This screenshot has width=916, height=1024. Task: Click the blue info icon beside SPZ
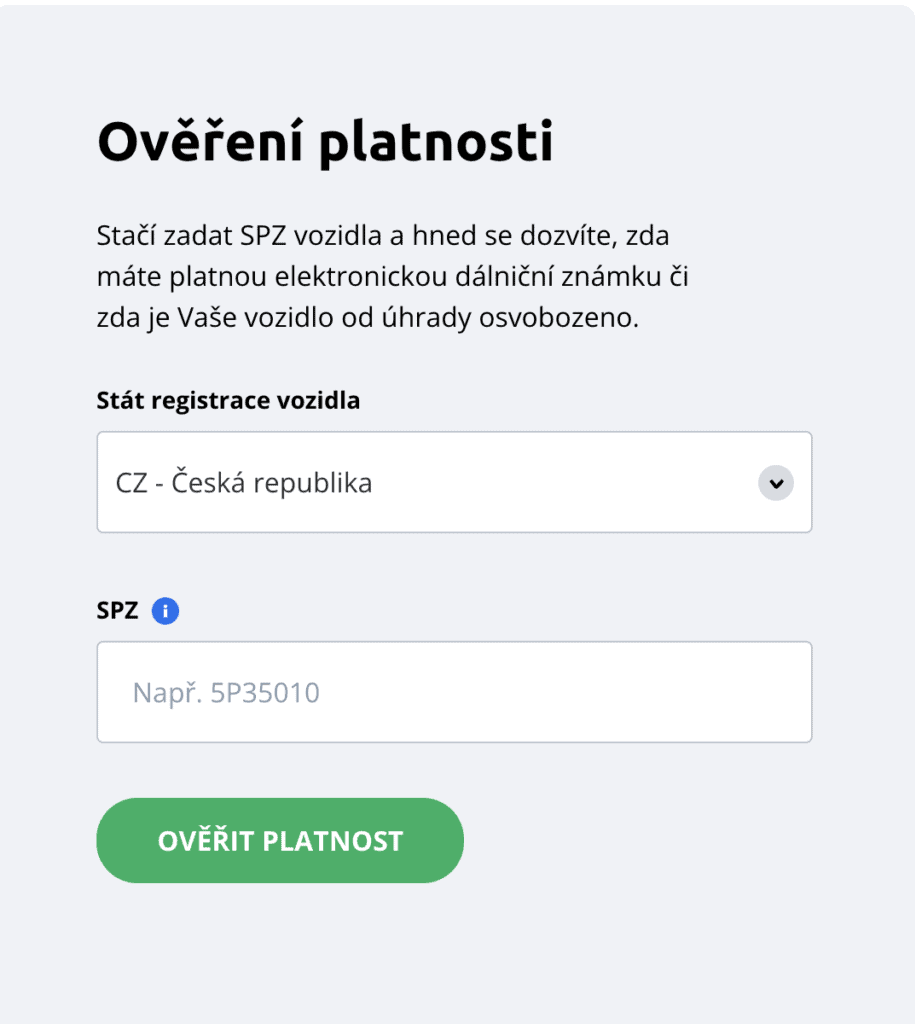[165, 611]
